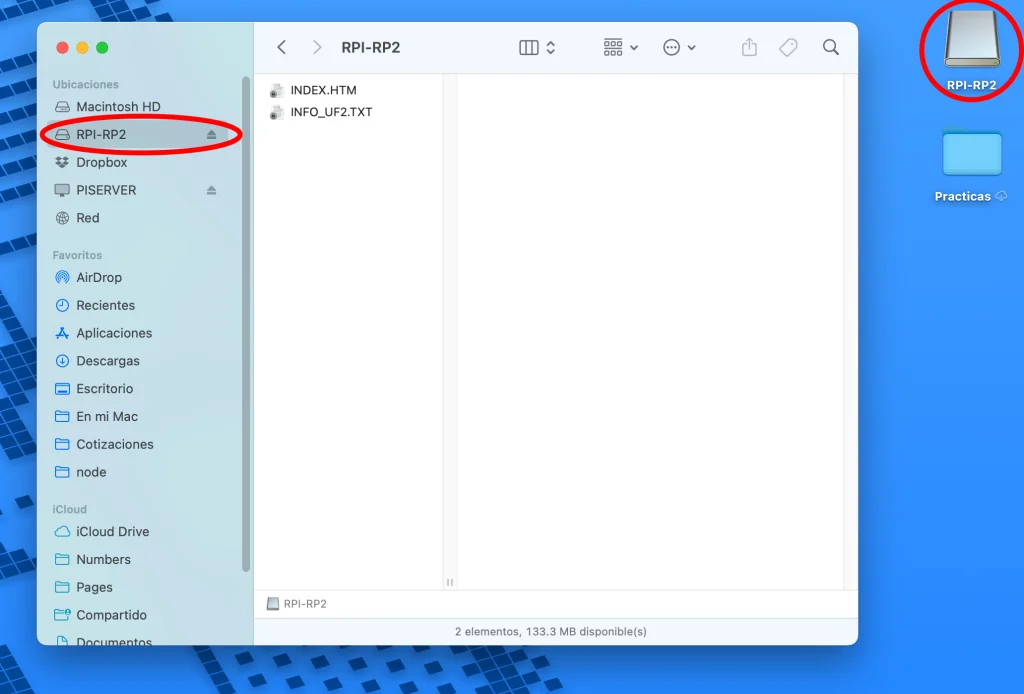Open AirDrop in Favoritos
This screenshot has height=694, width=1024.
point(140,277)
